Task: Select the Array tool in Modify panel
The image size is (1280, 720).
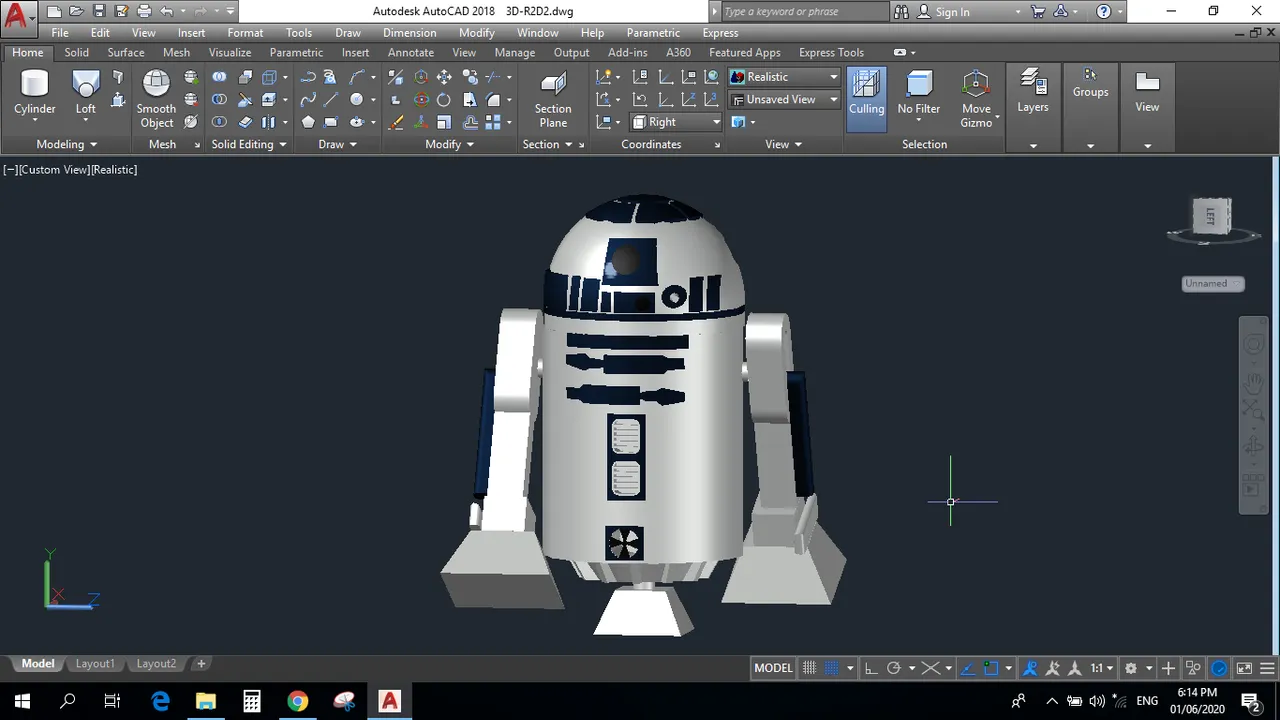Action: [x=493, y=122]
